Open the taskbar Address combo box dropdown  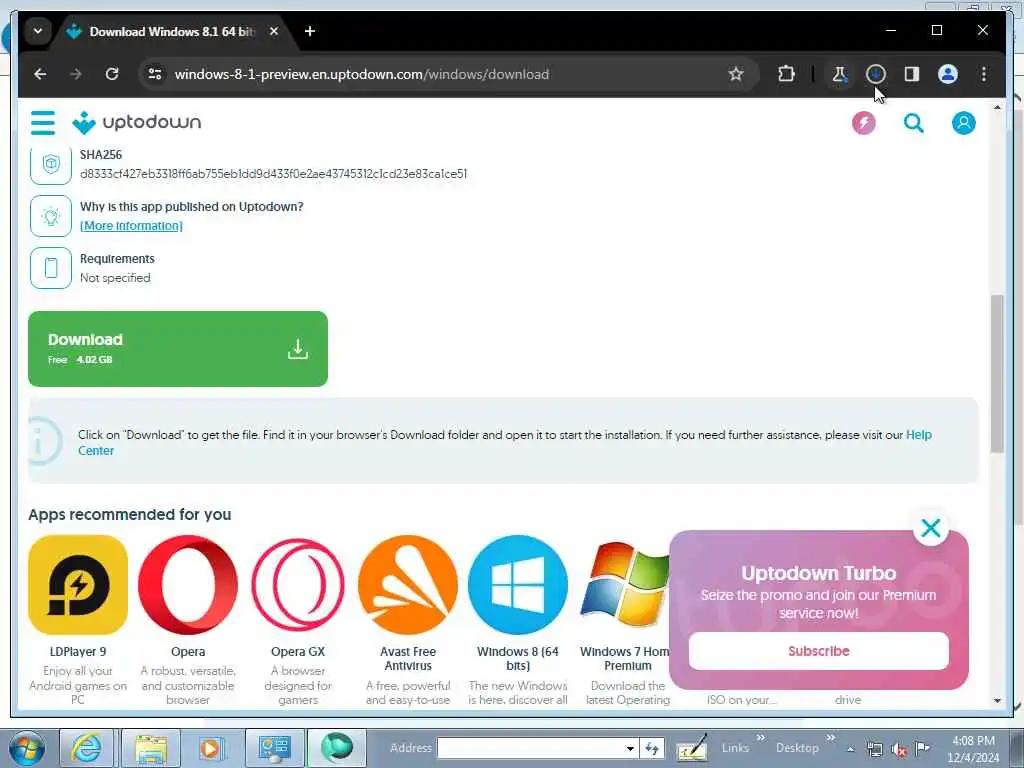click(x=630, y=748)
